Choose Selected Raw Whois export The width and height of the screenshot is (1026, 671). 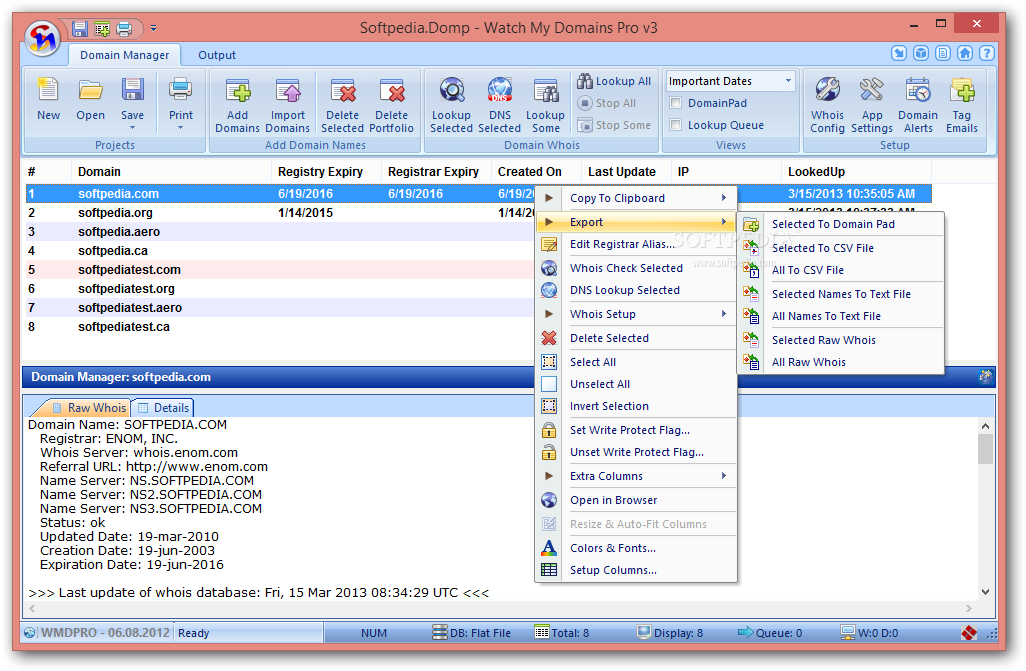[x=841, y=340]
